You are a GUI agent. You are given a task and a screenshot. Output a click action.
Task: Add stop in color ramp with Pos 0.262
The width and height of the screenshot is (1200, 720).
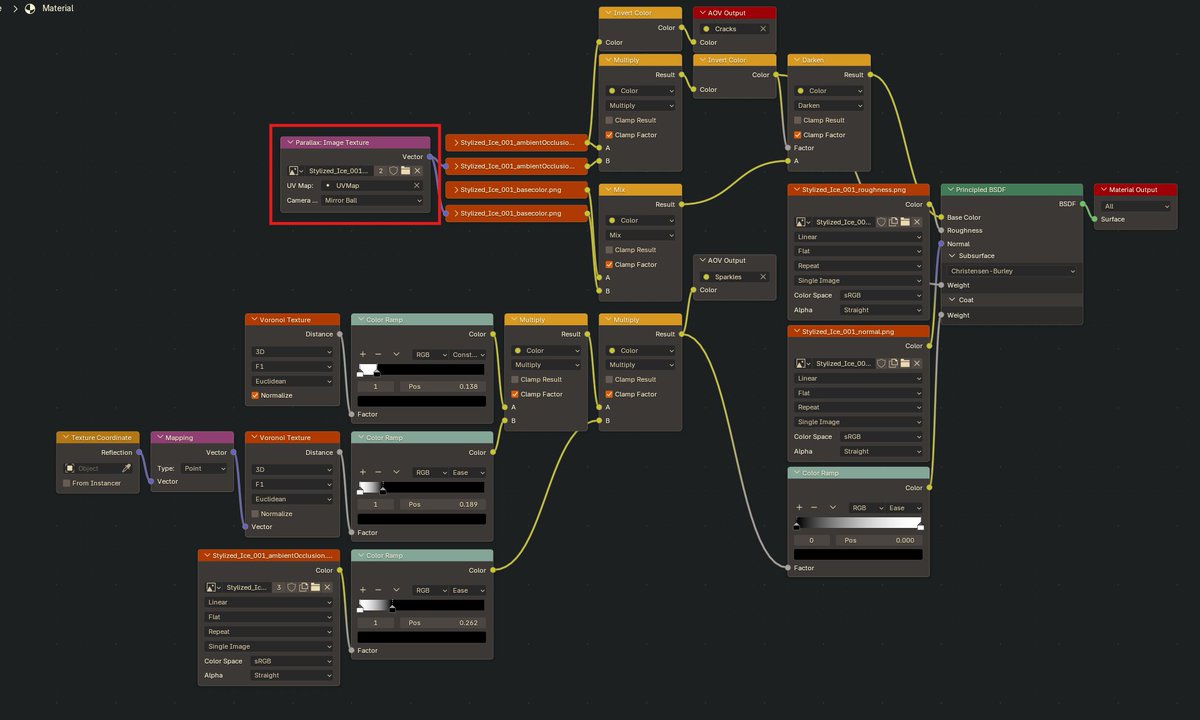[363, 590]
